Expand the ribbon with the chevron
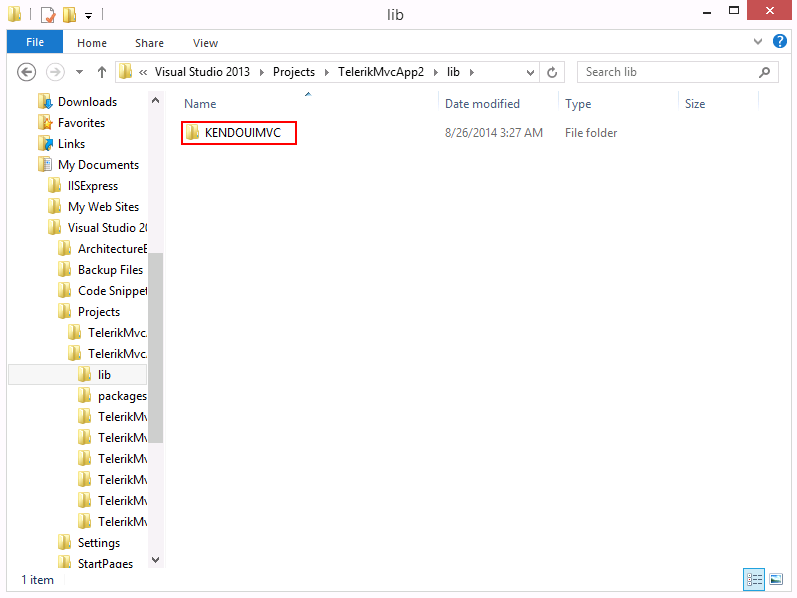The image size is (797, 598). tap(757, 42)
